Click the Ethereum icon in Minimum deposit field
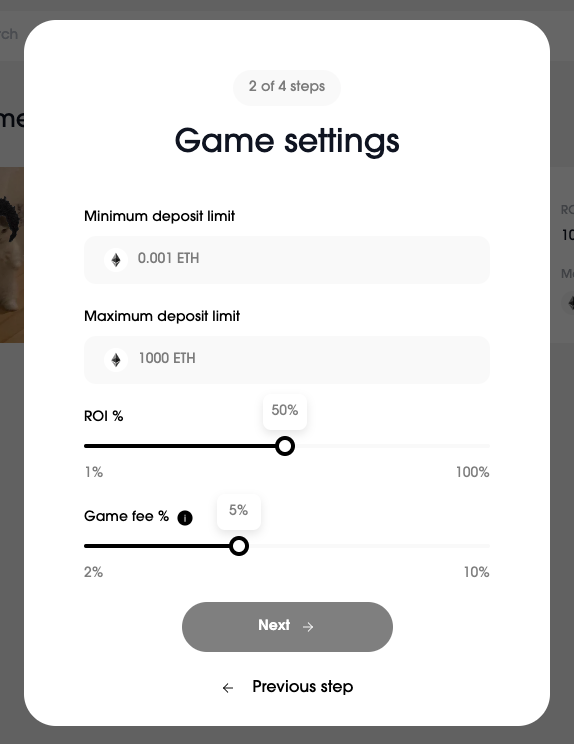 pyautogui.click(x=116, y=260)
